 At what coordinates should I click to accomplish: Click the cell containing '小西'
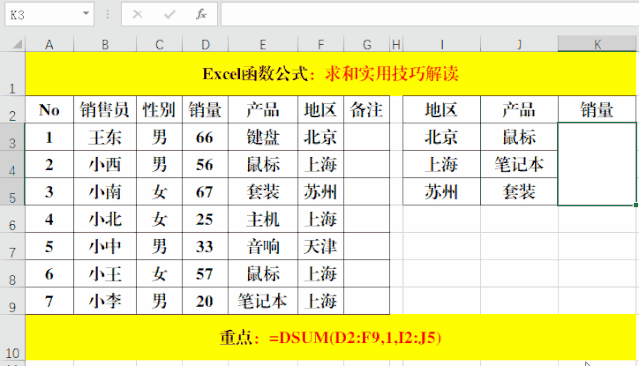105,164
